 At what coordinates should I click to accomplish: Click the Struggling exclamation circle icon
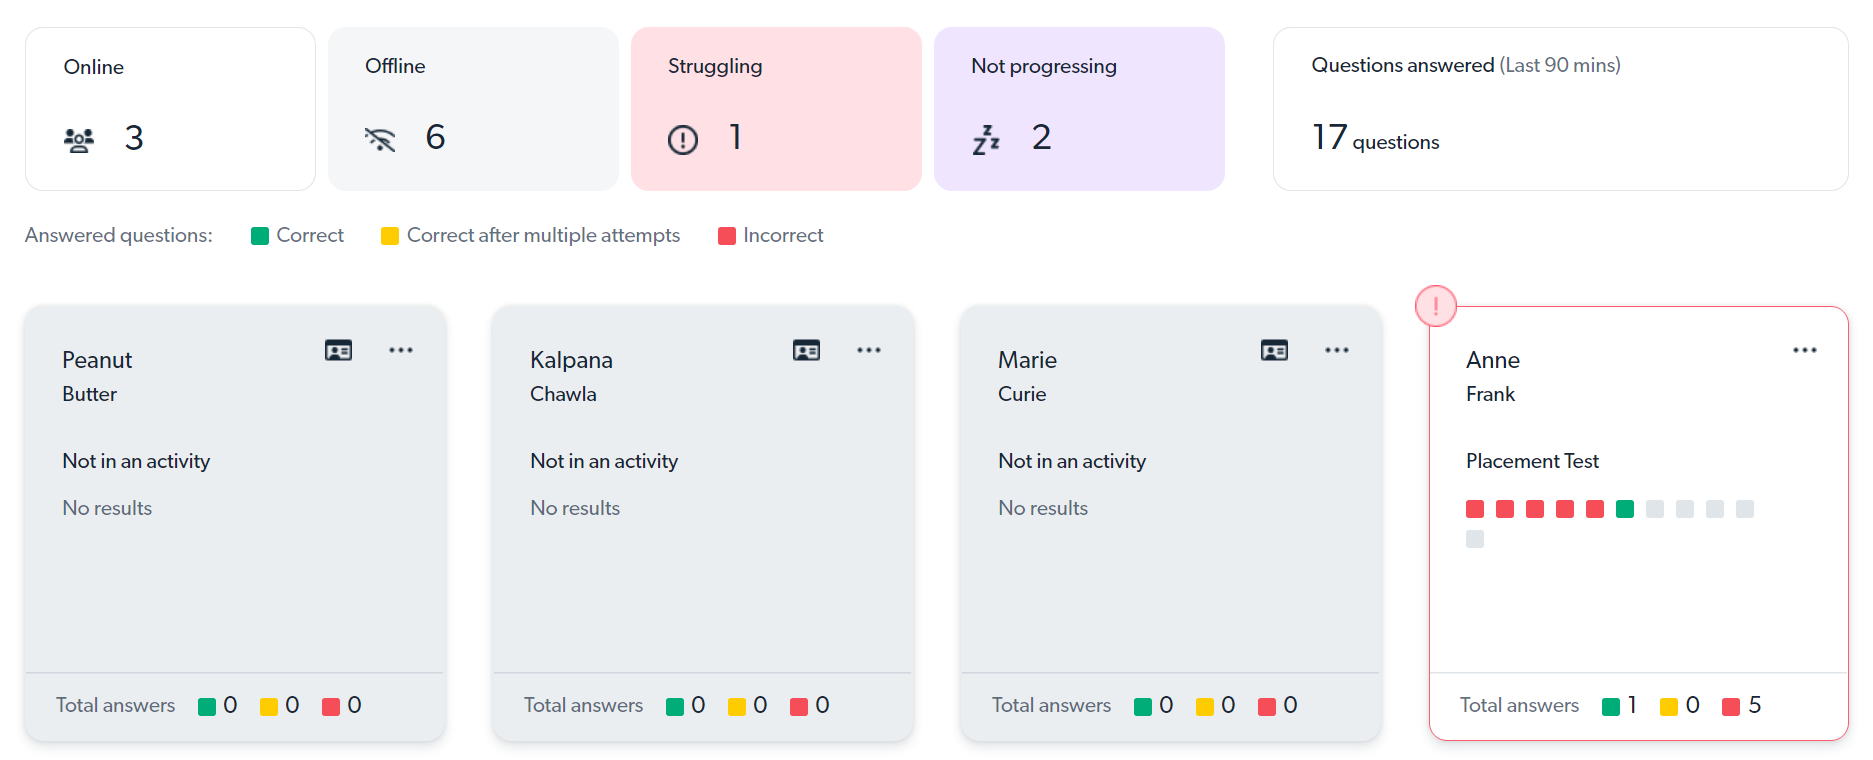(x=683, y=139)
